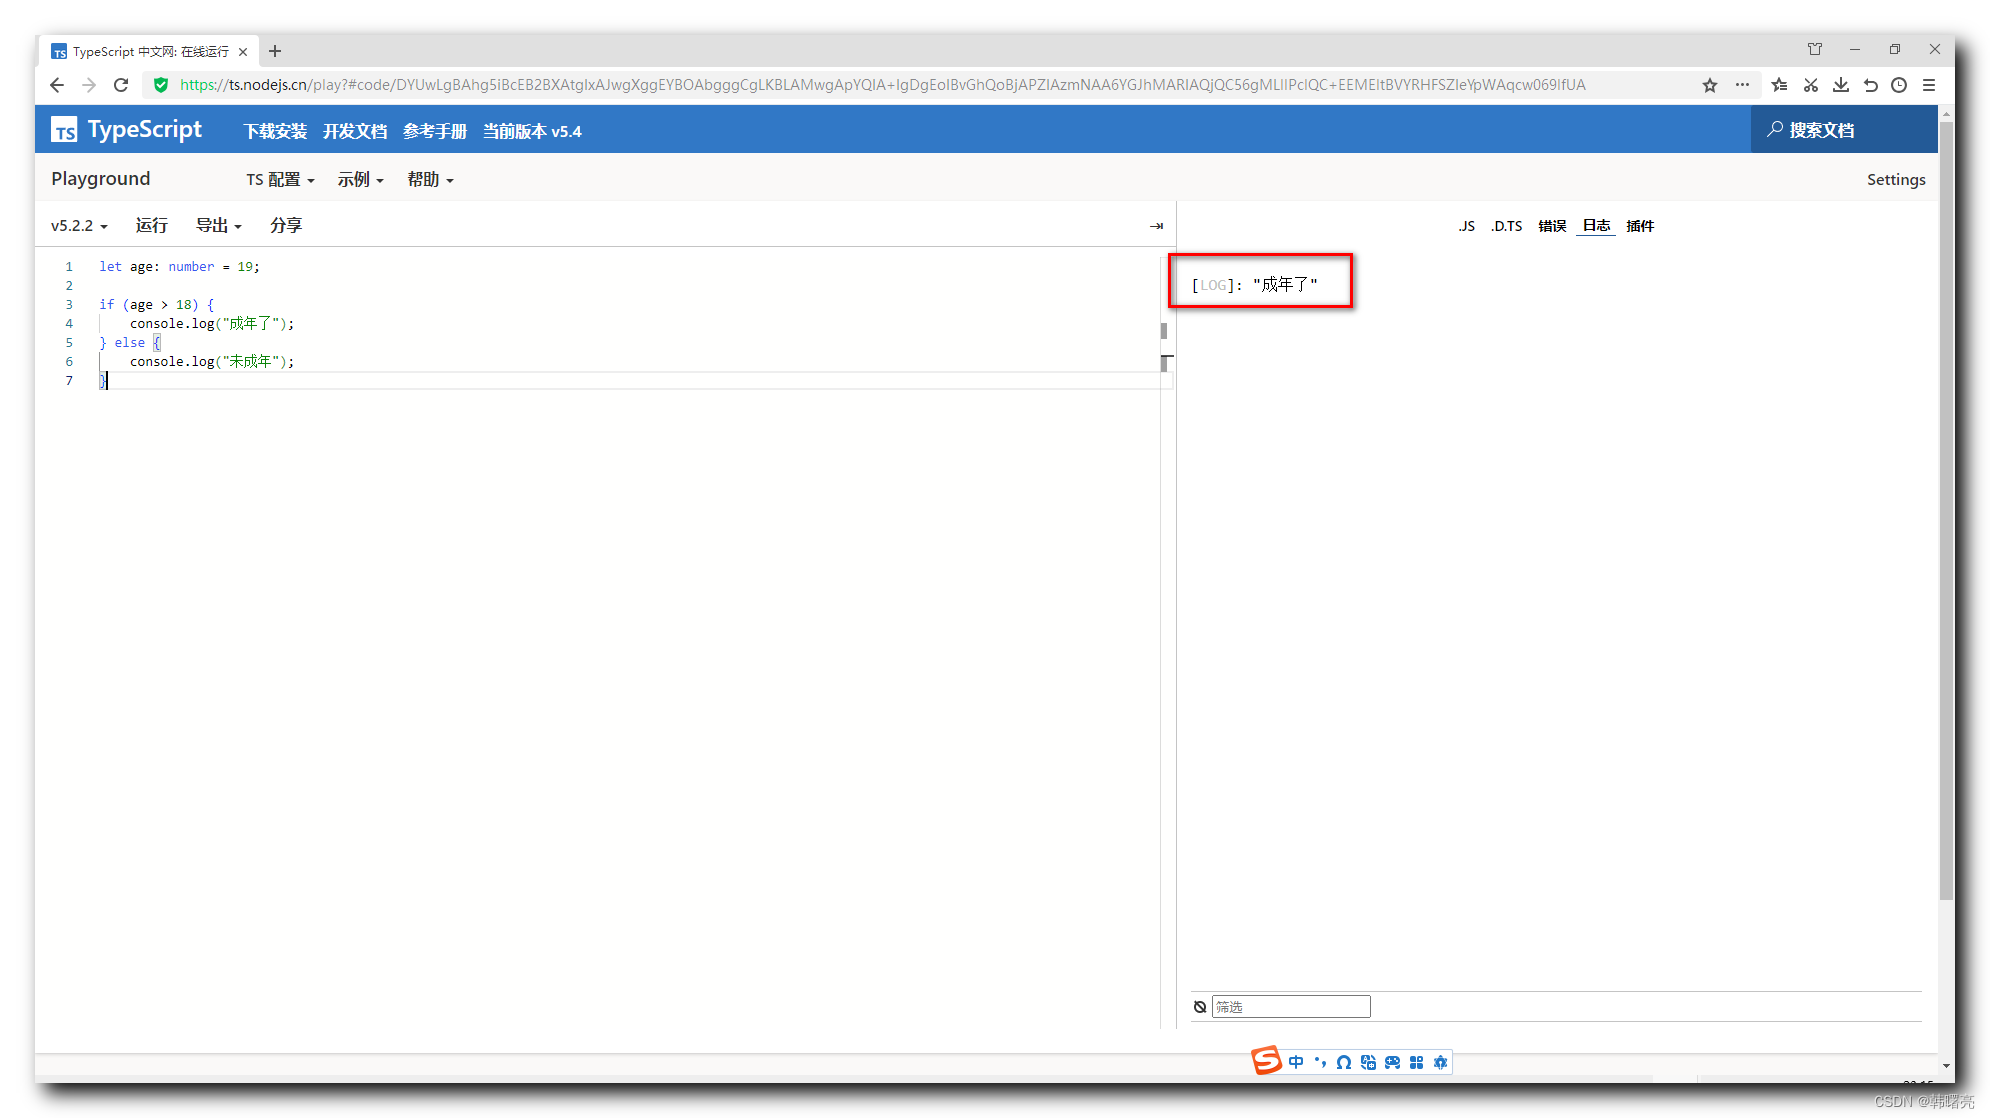
Task: Expand the 导出 export dropdown
Action: [218, 226]
